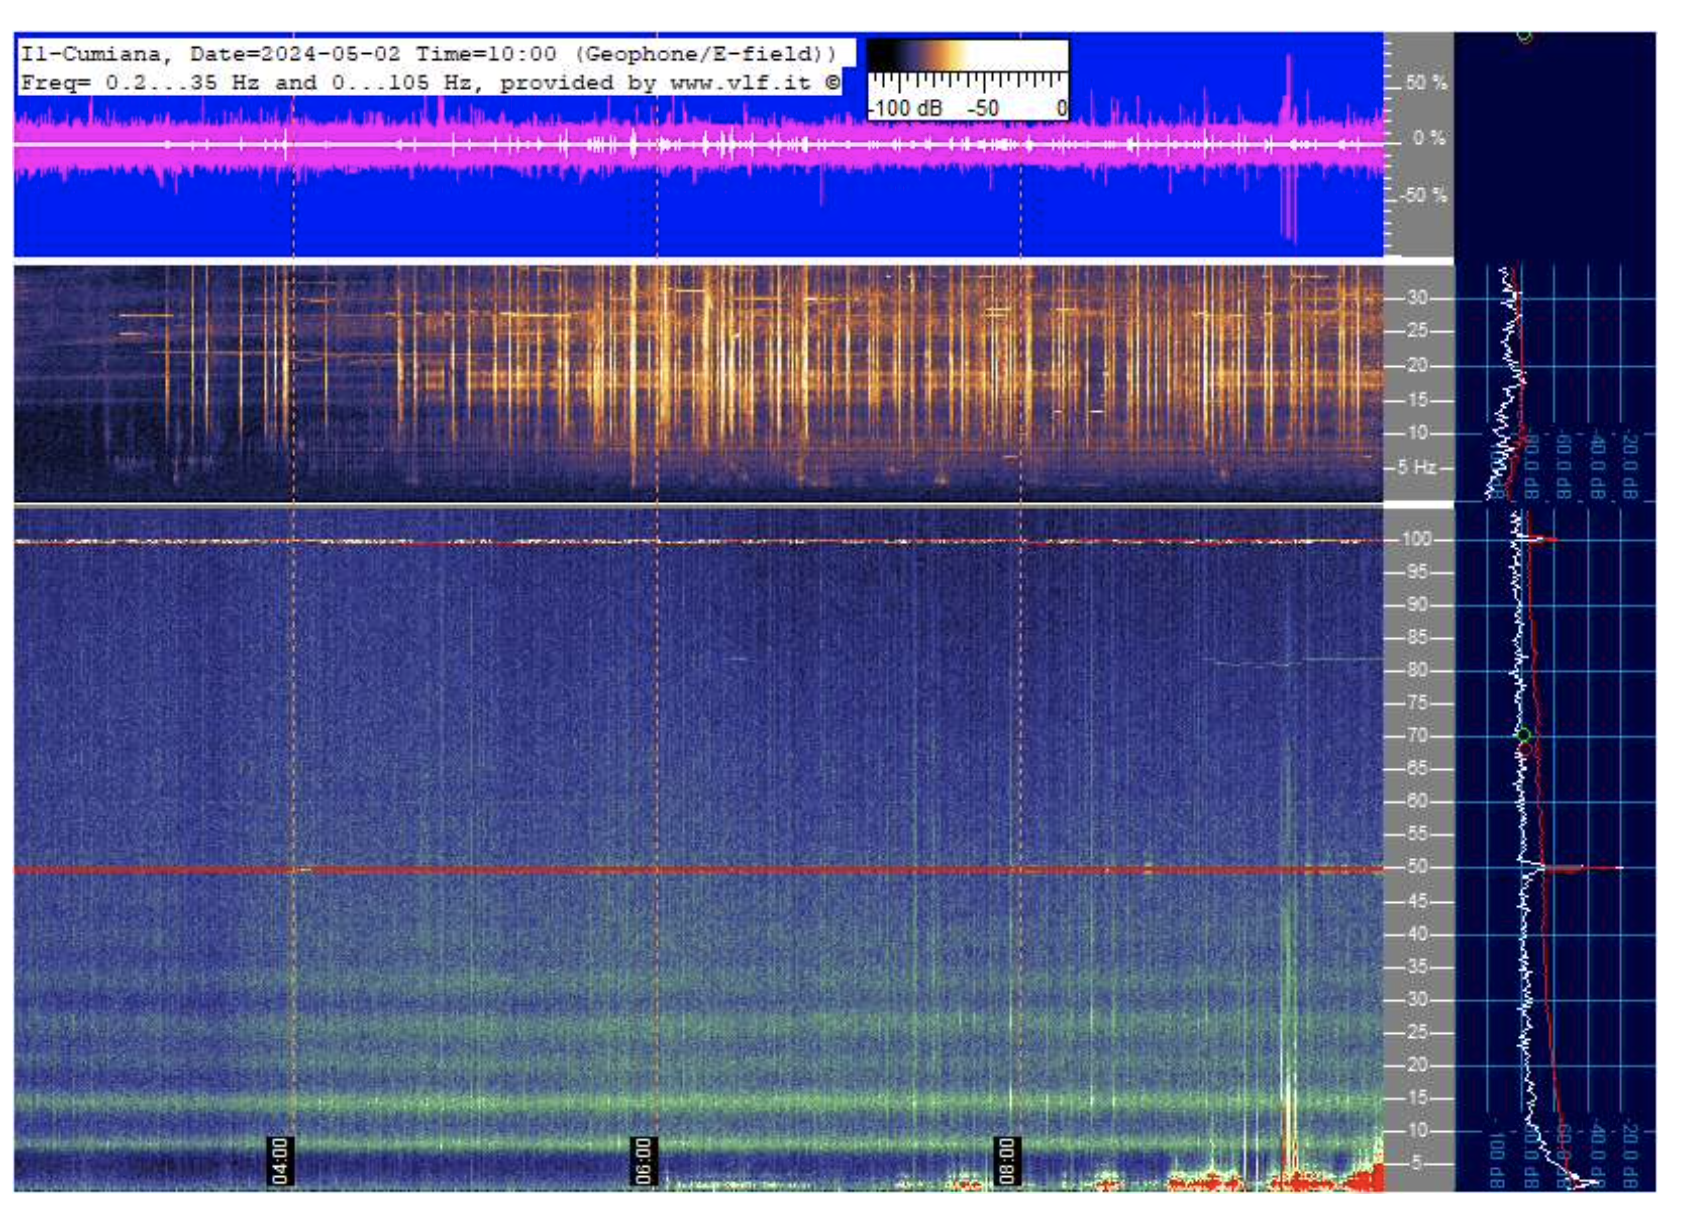Click the 5 Hz label on geophone scale
Viewport: 1694px width, 1224px height.
(1416, 467)
